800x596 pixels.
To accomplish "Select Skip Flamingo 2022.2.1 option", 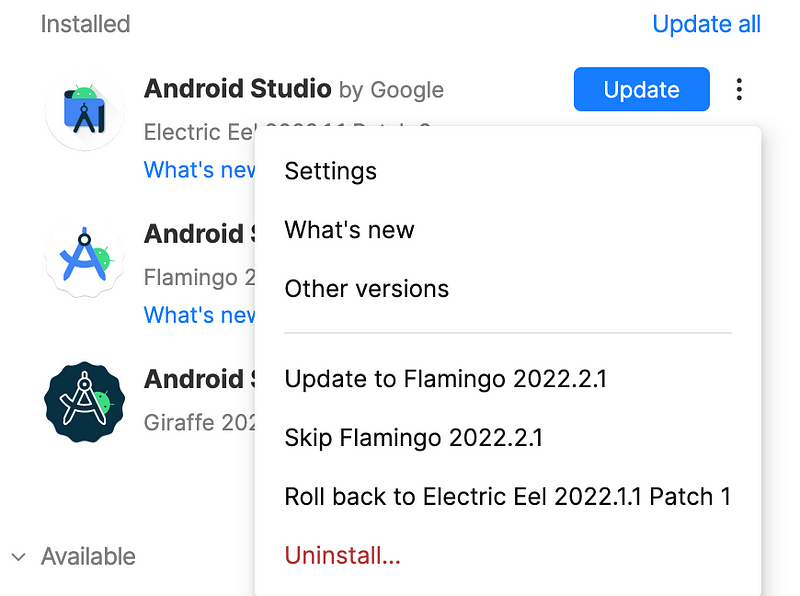I will [413, 438].
